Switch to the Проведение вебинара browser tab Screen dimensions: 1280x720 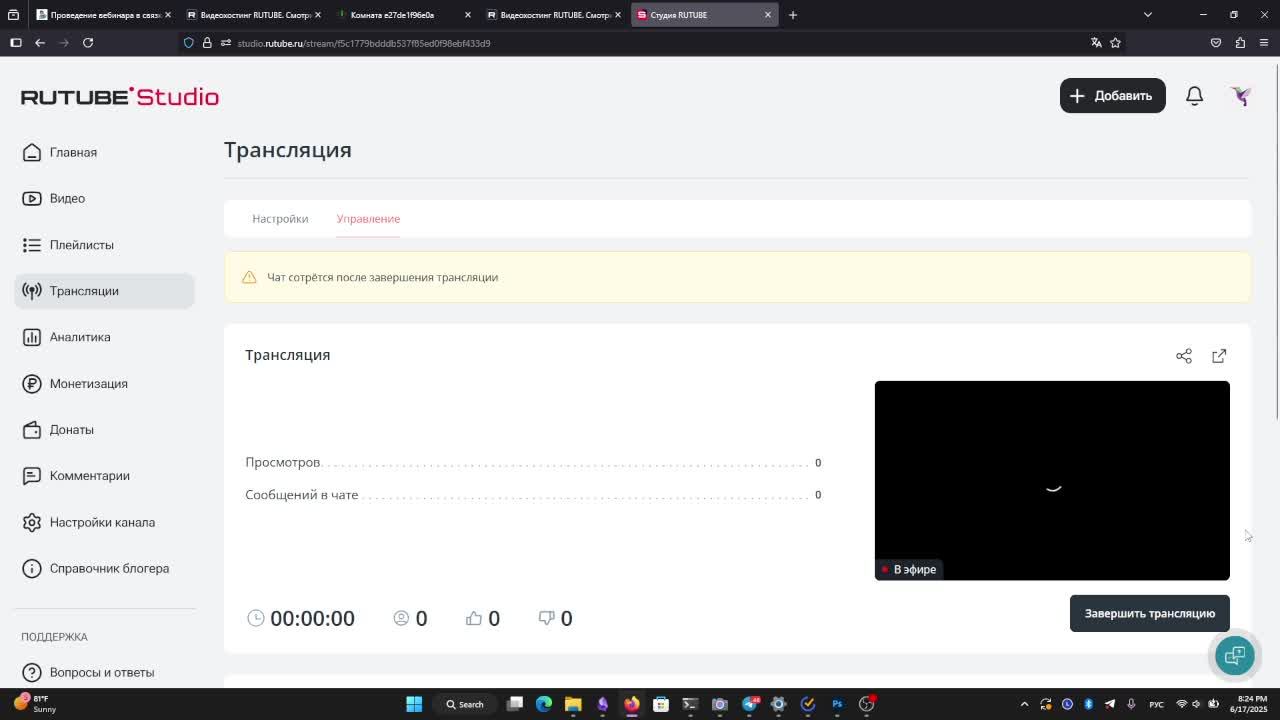[x=104, y=15]
